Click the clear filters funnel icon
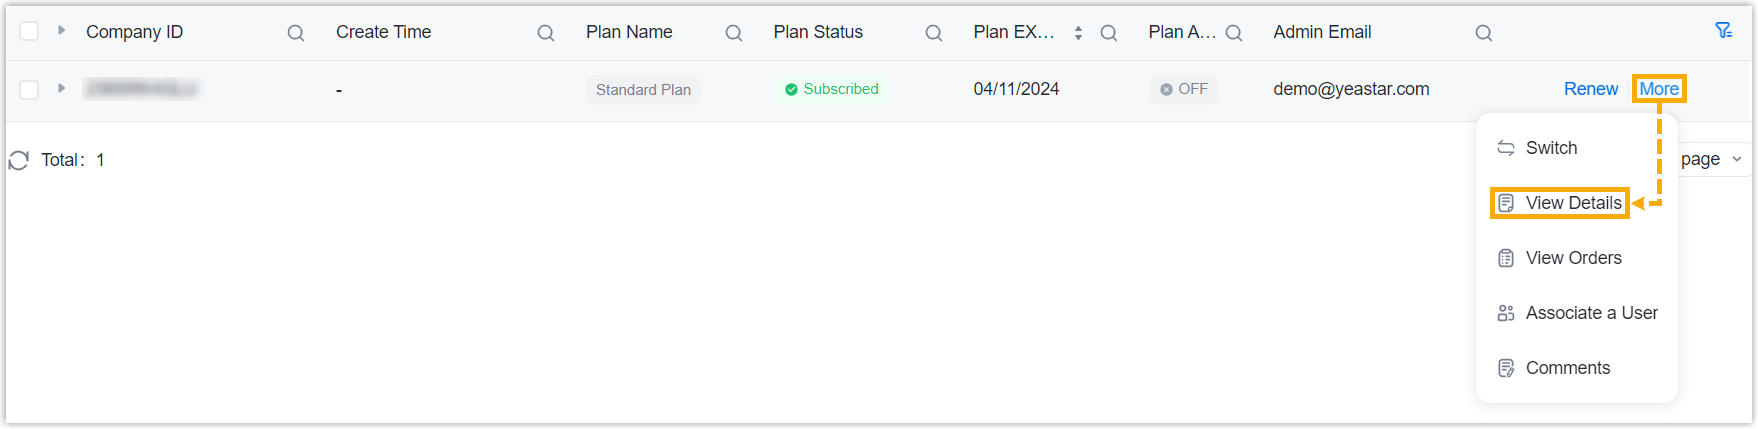1758x429 pixels. pos(1724,31)
